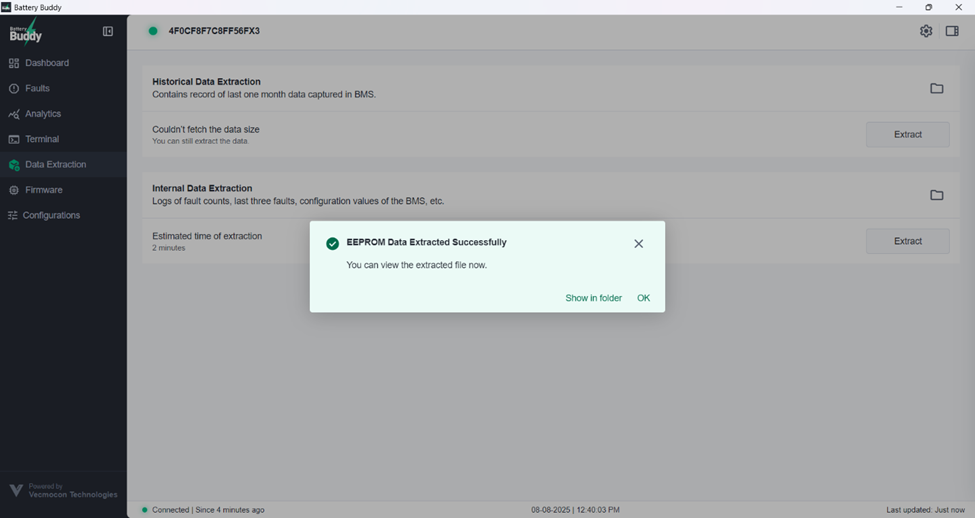Open folder for Historical Data Extraction
Image resolution: width=975 pixels, height=518 pixels.
pos(937,88)
